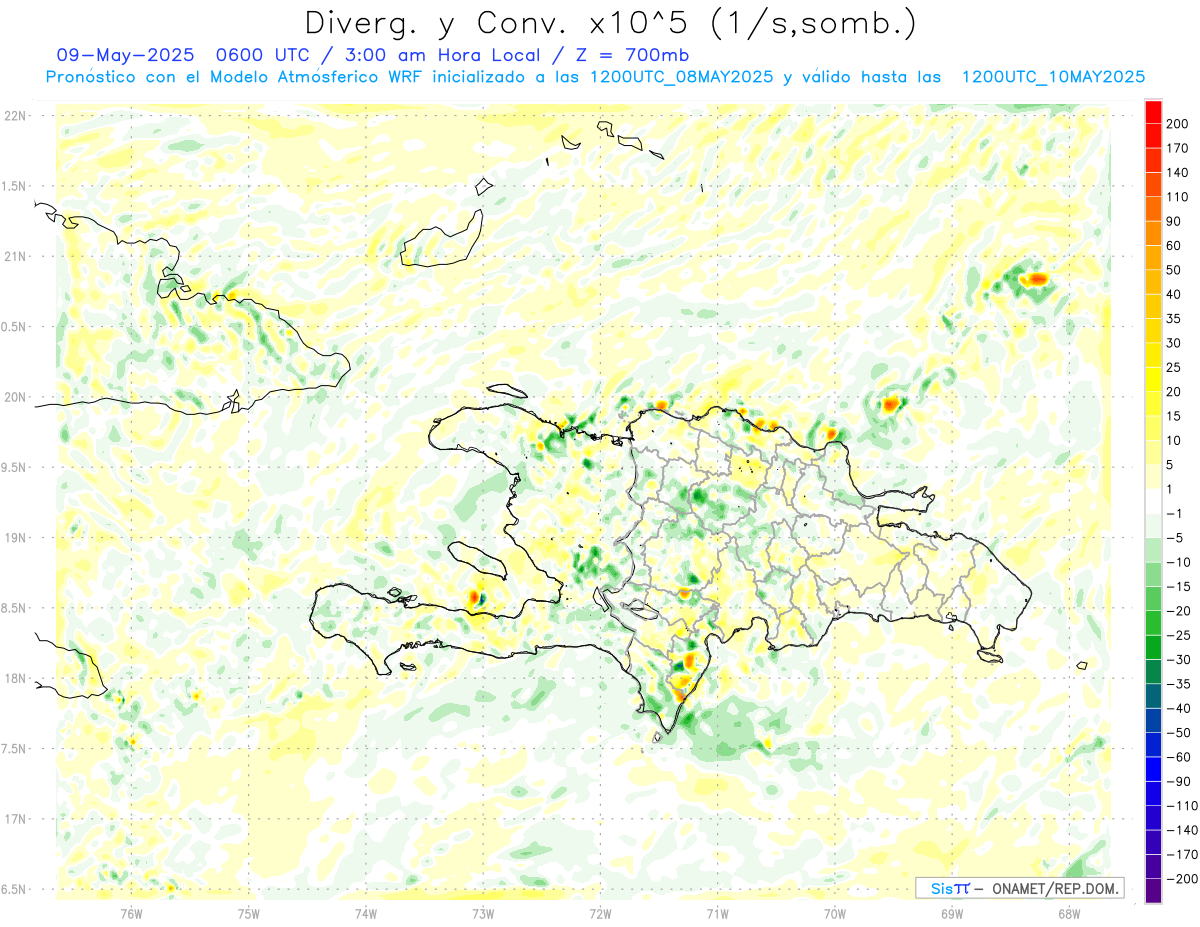Click the positive "110" colorbar value
This screenshot has width=1200, height=927.
1178,197
